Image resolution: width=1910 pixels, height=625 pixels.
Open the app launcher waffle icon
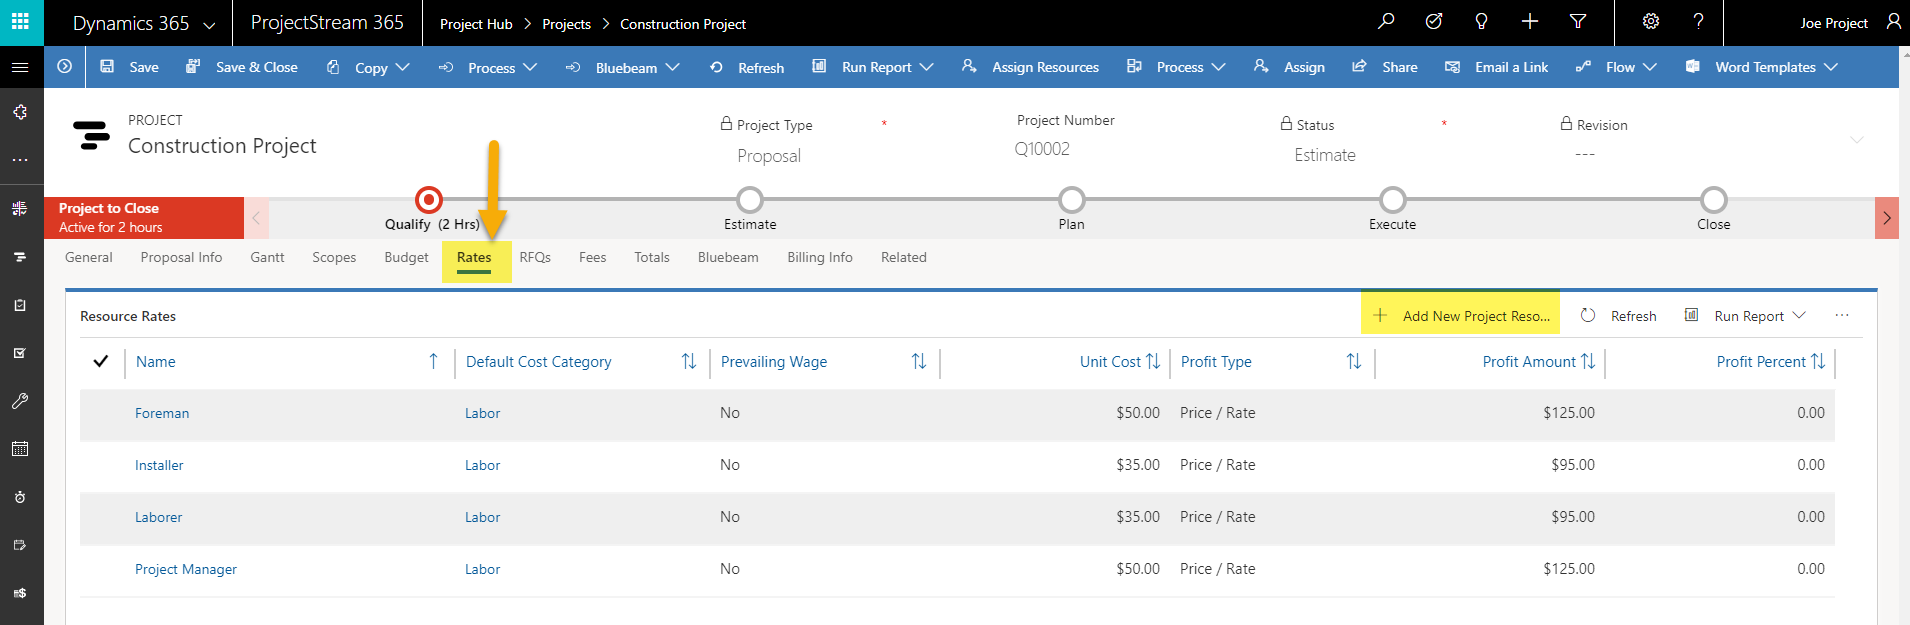pyautogui.click(x=21, y=22)
